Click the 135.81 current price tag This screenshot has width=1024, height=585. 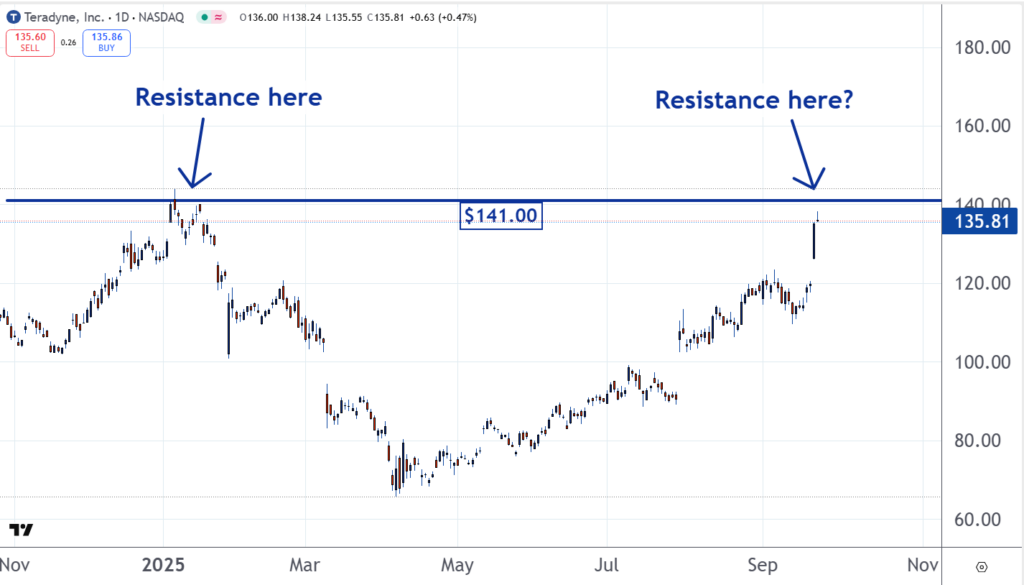[x=981, y=222]
